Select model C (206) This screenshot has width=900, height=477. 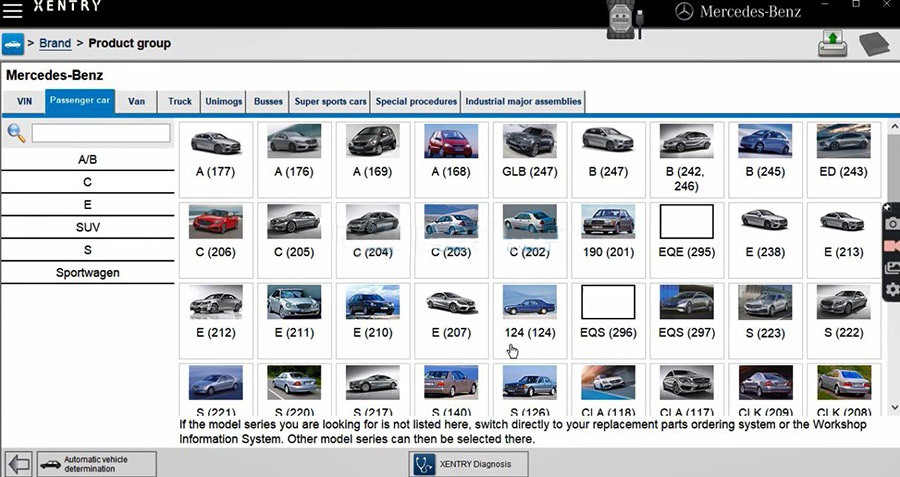216,240
